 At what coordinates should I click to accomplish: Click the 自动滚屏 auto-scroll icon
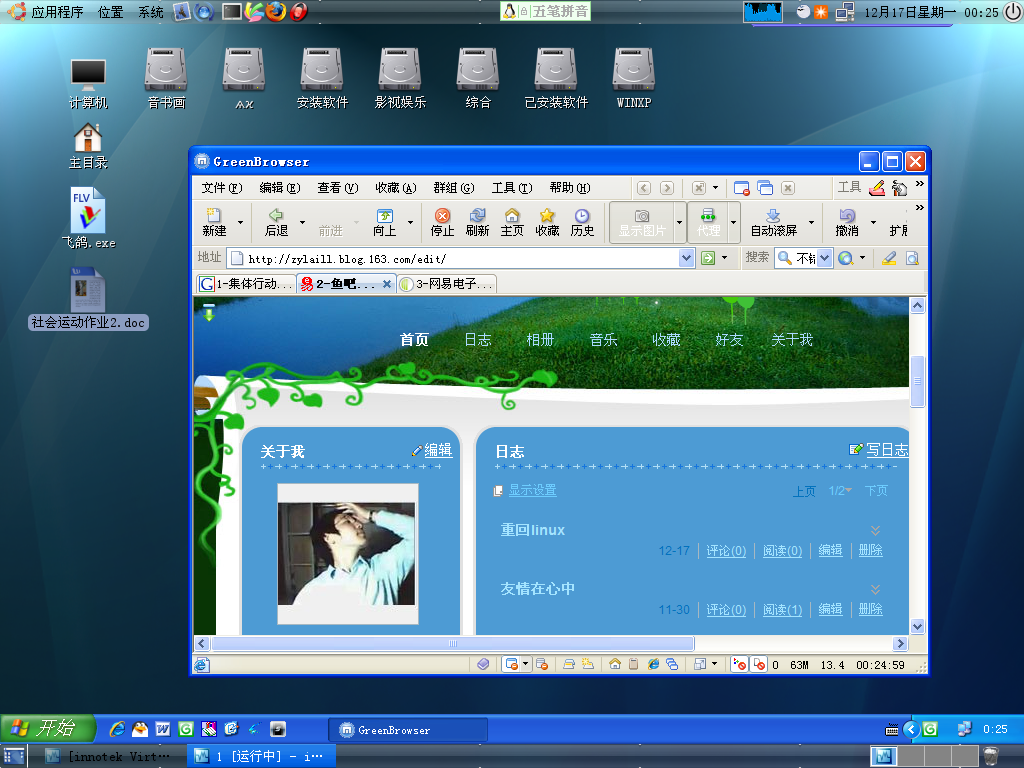click(774, 223)
